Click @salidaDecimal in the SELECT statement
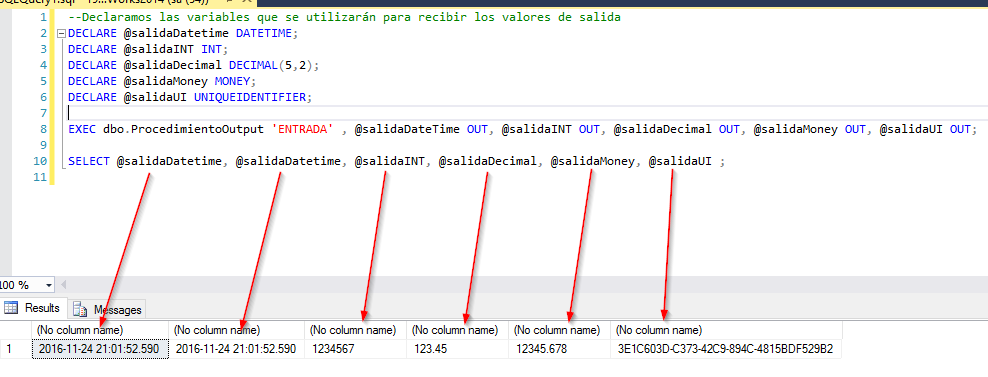 pyautogui.click(x=487, y=162)
